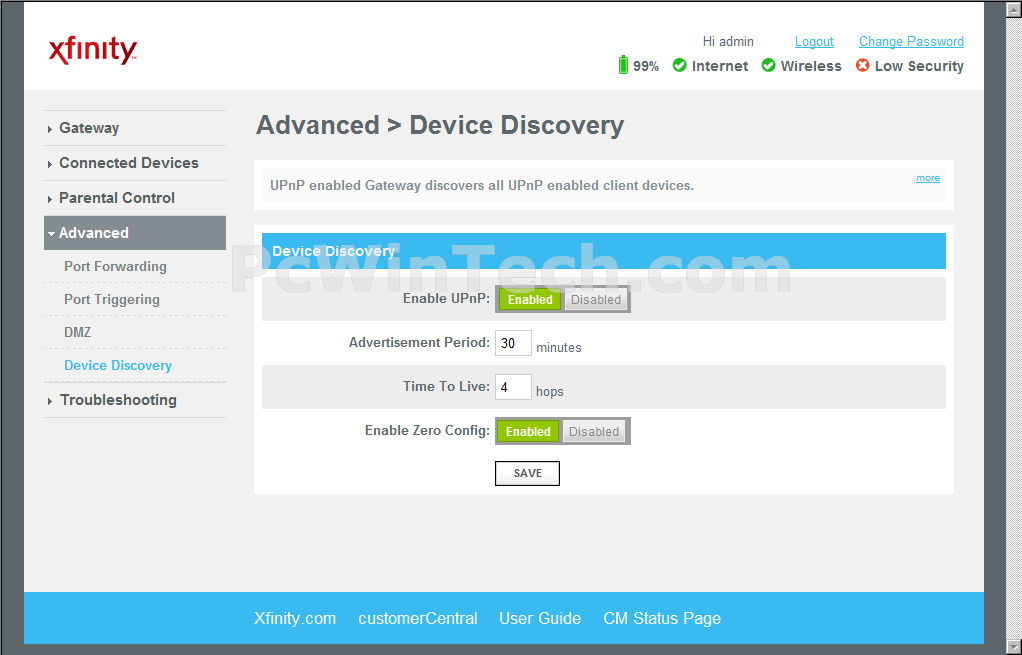
Task: Click the Logout link
Action: pos(814,42)
